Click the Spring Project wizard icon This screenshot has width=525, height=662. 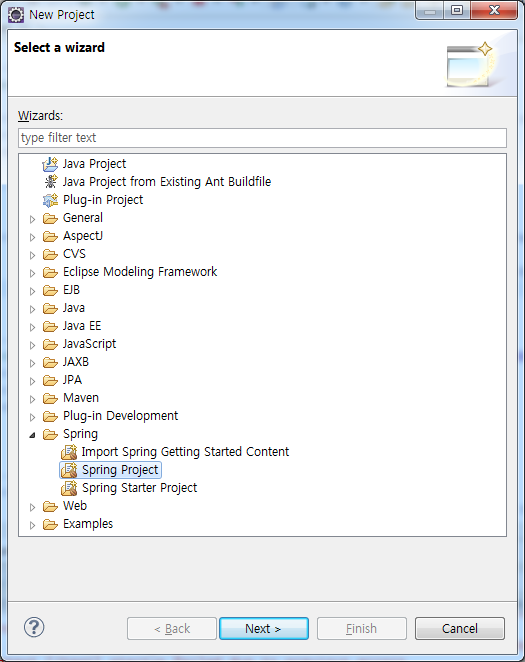[x=69, y=470]
